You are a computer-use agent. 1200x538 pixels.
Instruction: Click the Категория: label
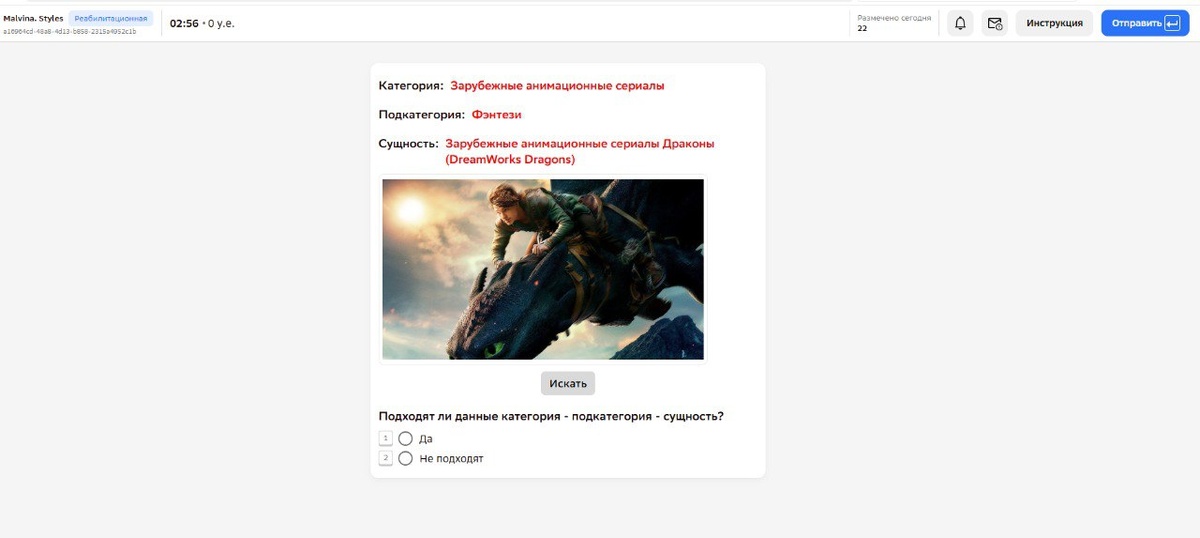(x=411, y=86)
